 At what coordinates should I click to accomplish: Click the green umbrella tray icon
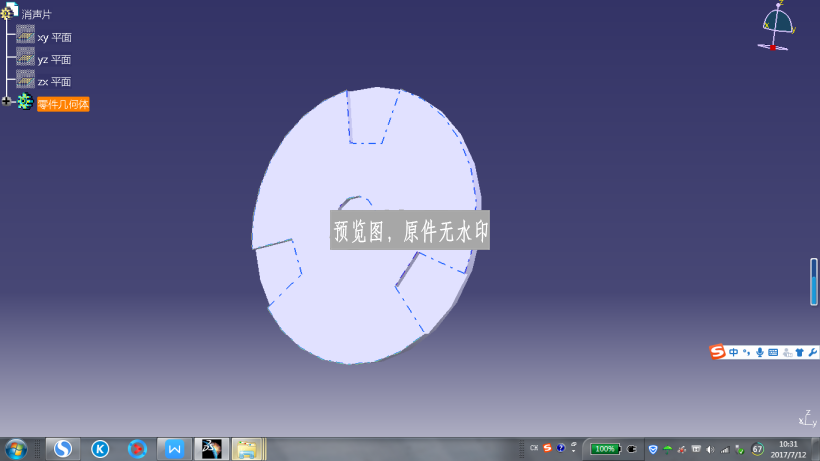click(667, 450)
